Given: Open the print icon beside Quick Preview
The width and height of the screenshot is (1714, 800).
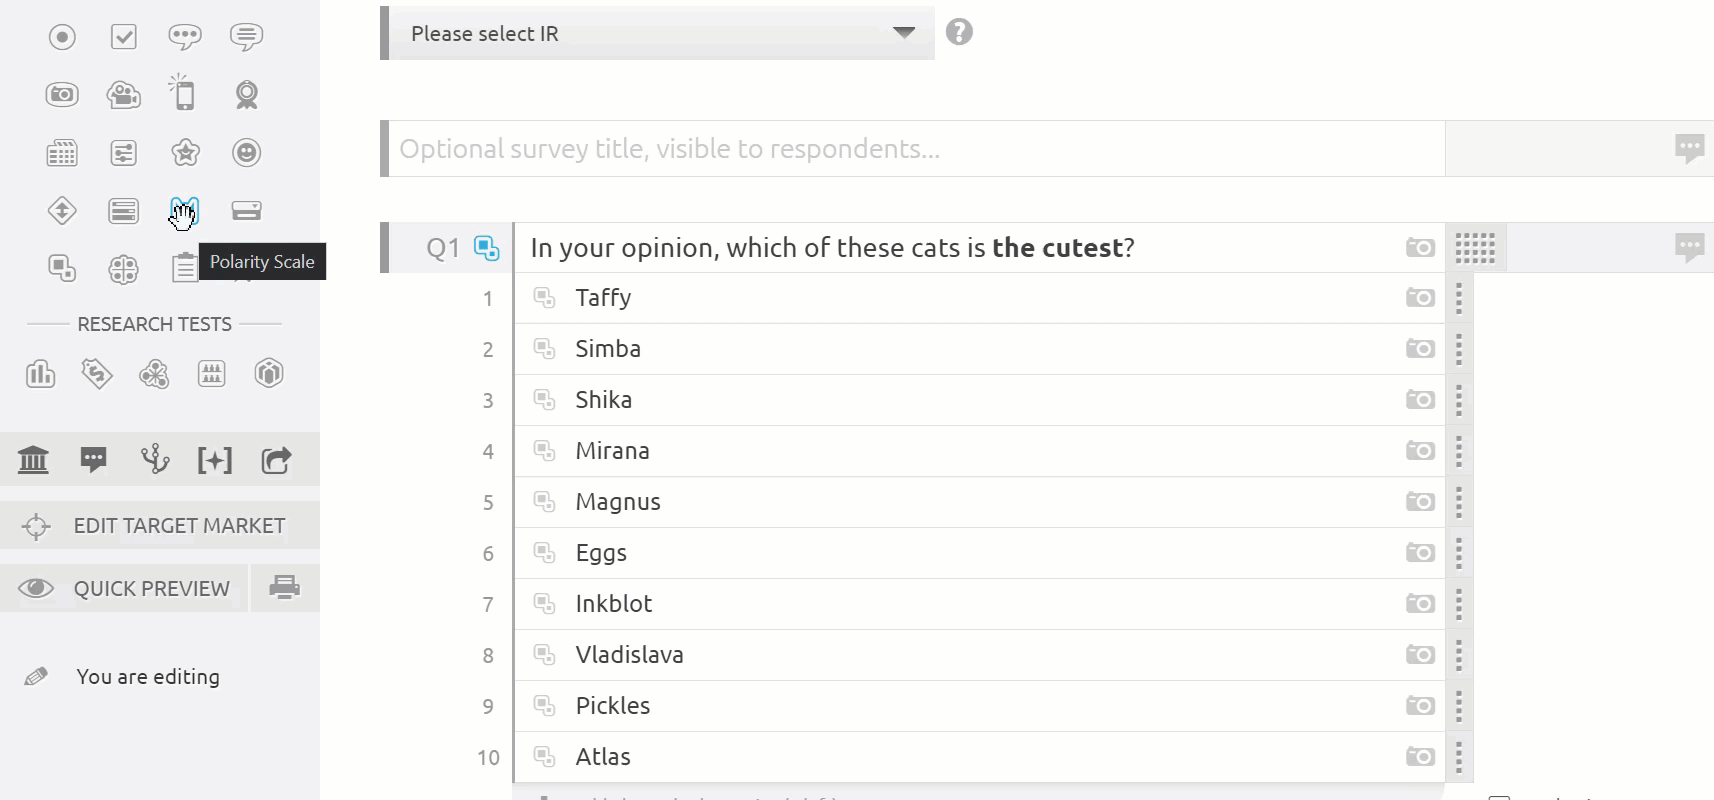Looking at the screenshot, I should click(x=285, y=587).
